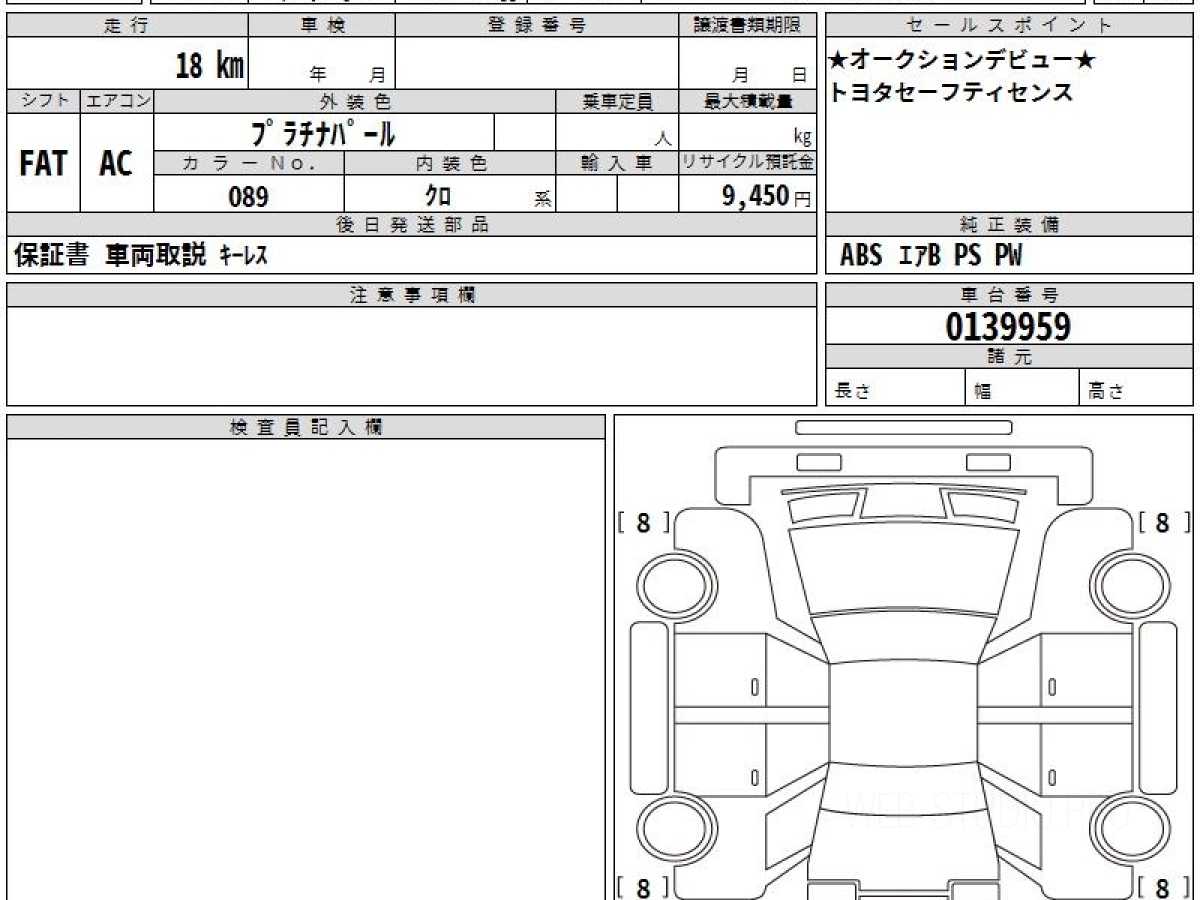Screen dimensions: 1200x900
Task: Click the 乗車定員 header
Action: (617, 101)
